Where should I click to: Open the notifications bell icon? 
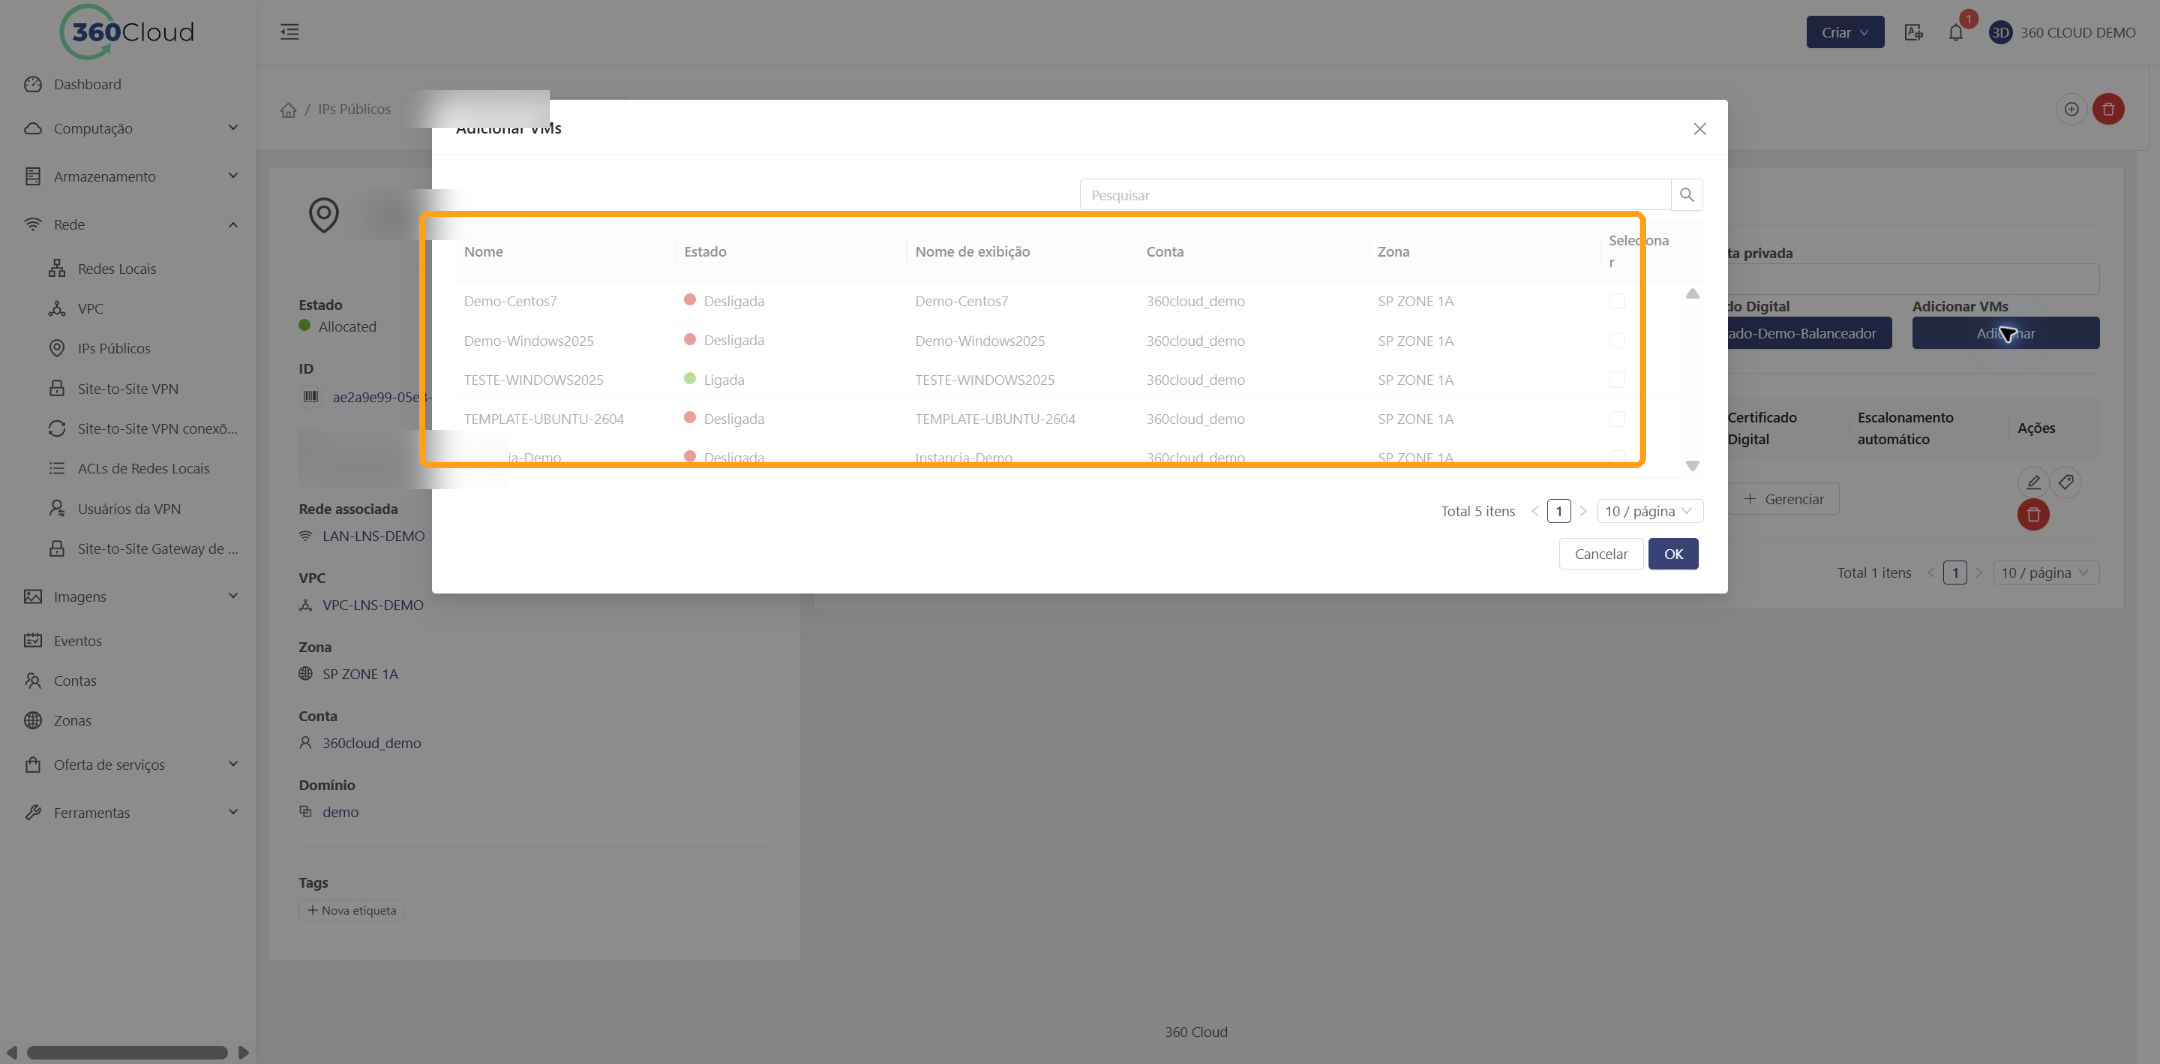(1956, 32)
